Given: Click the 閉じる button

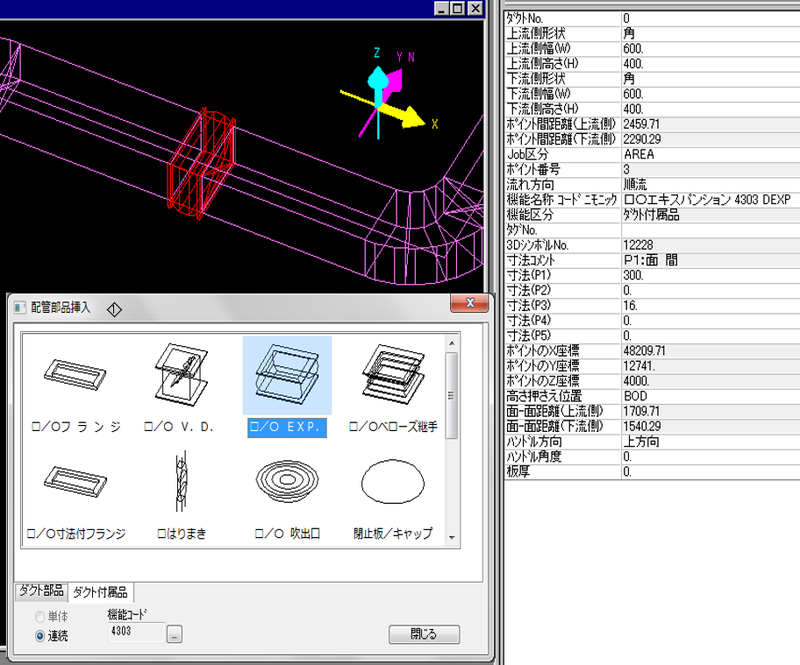Looking at the screenshot, I should [x=424, y=634].
